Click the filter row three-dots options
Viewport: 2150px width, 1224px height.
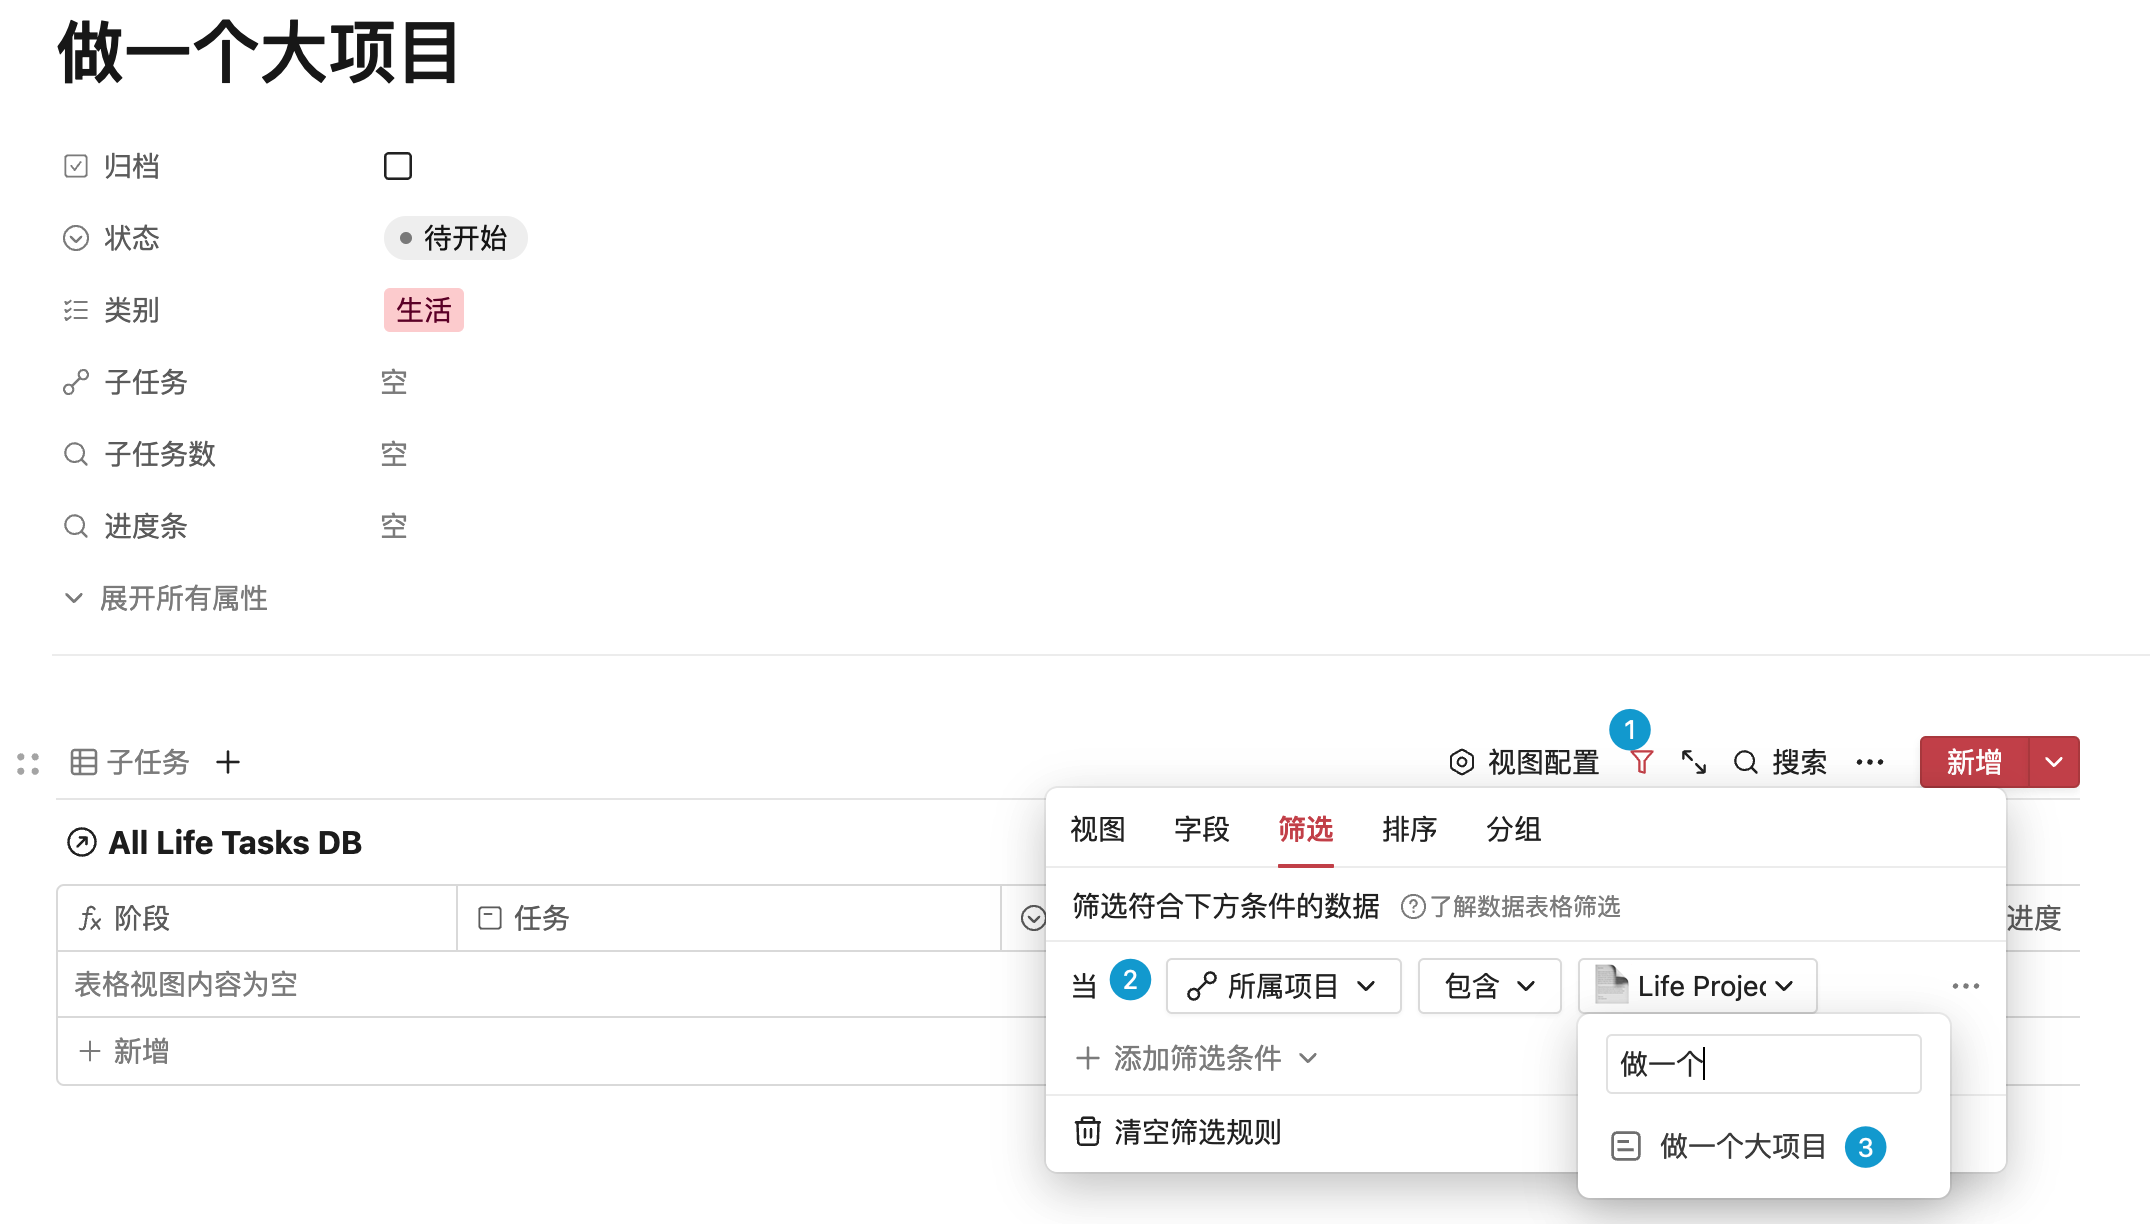(x=1965, y=986)
